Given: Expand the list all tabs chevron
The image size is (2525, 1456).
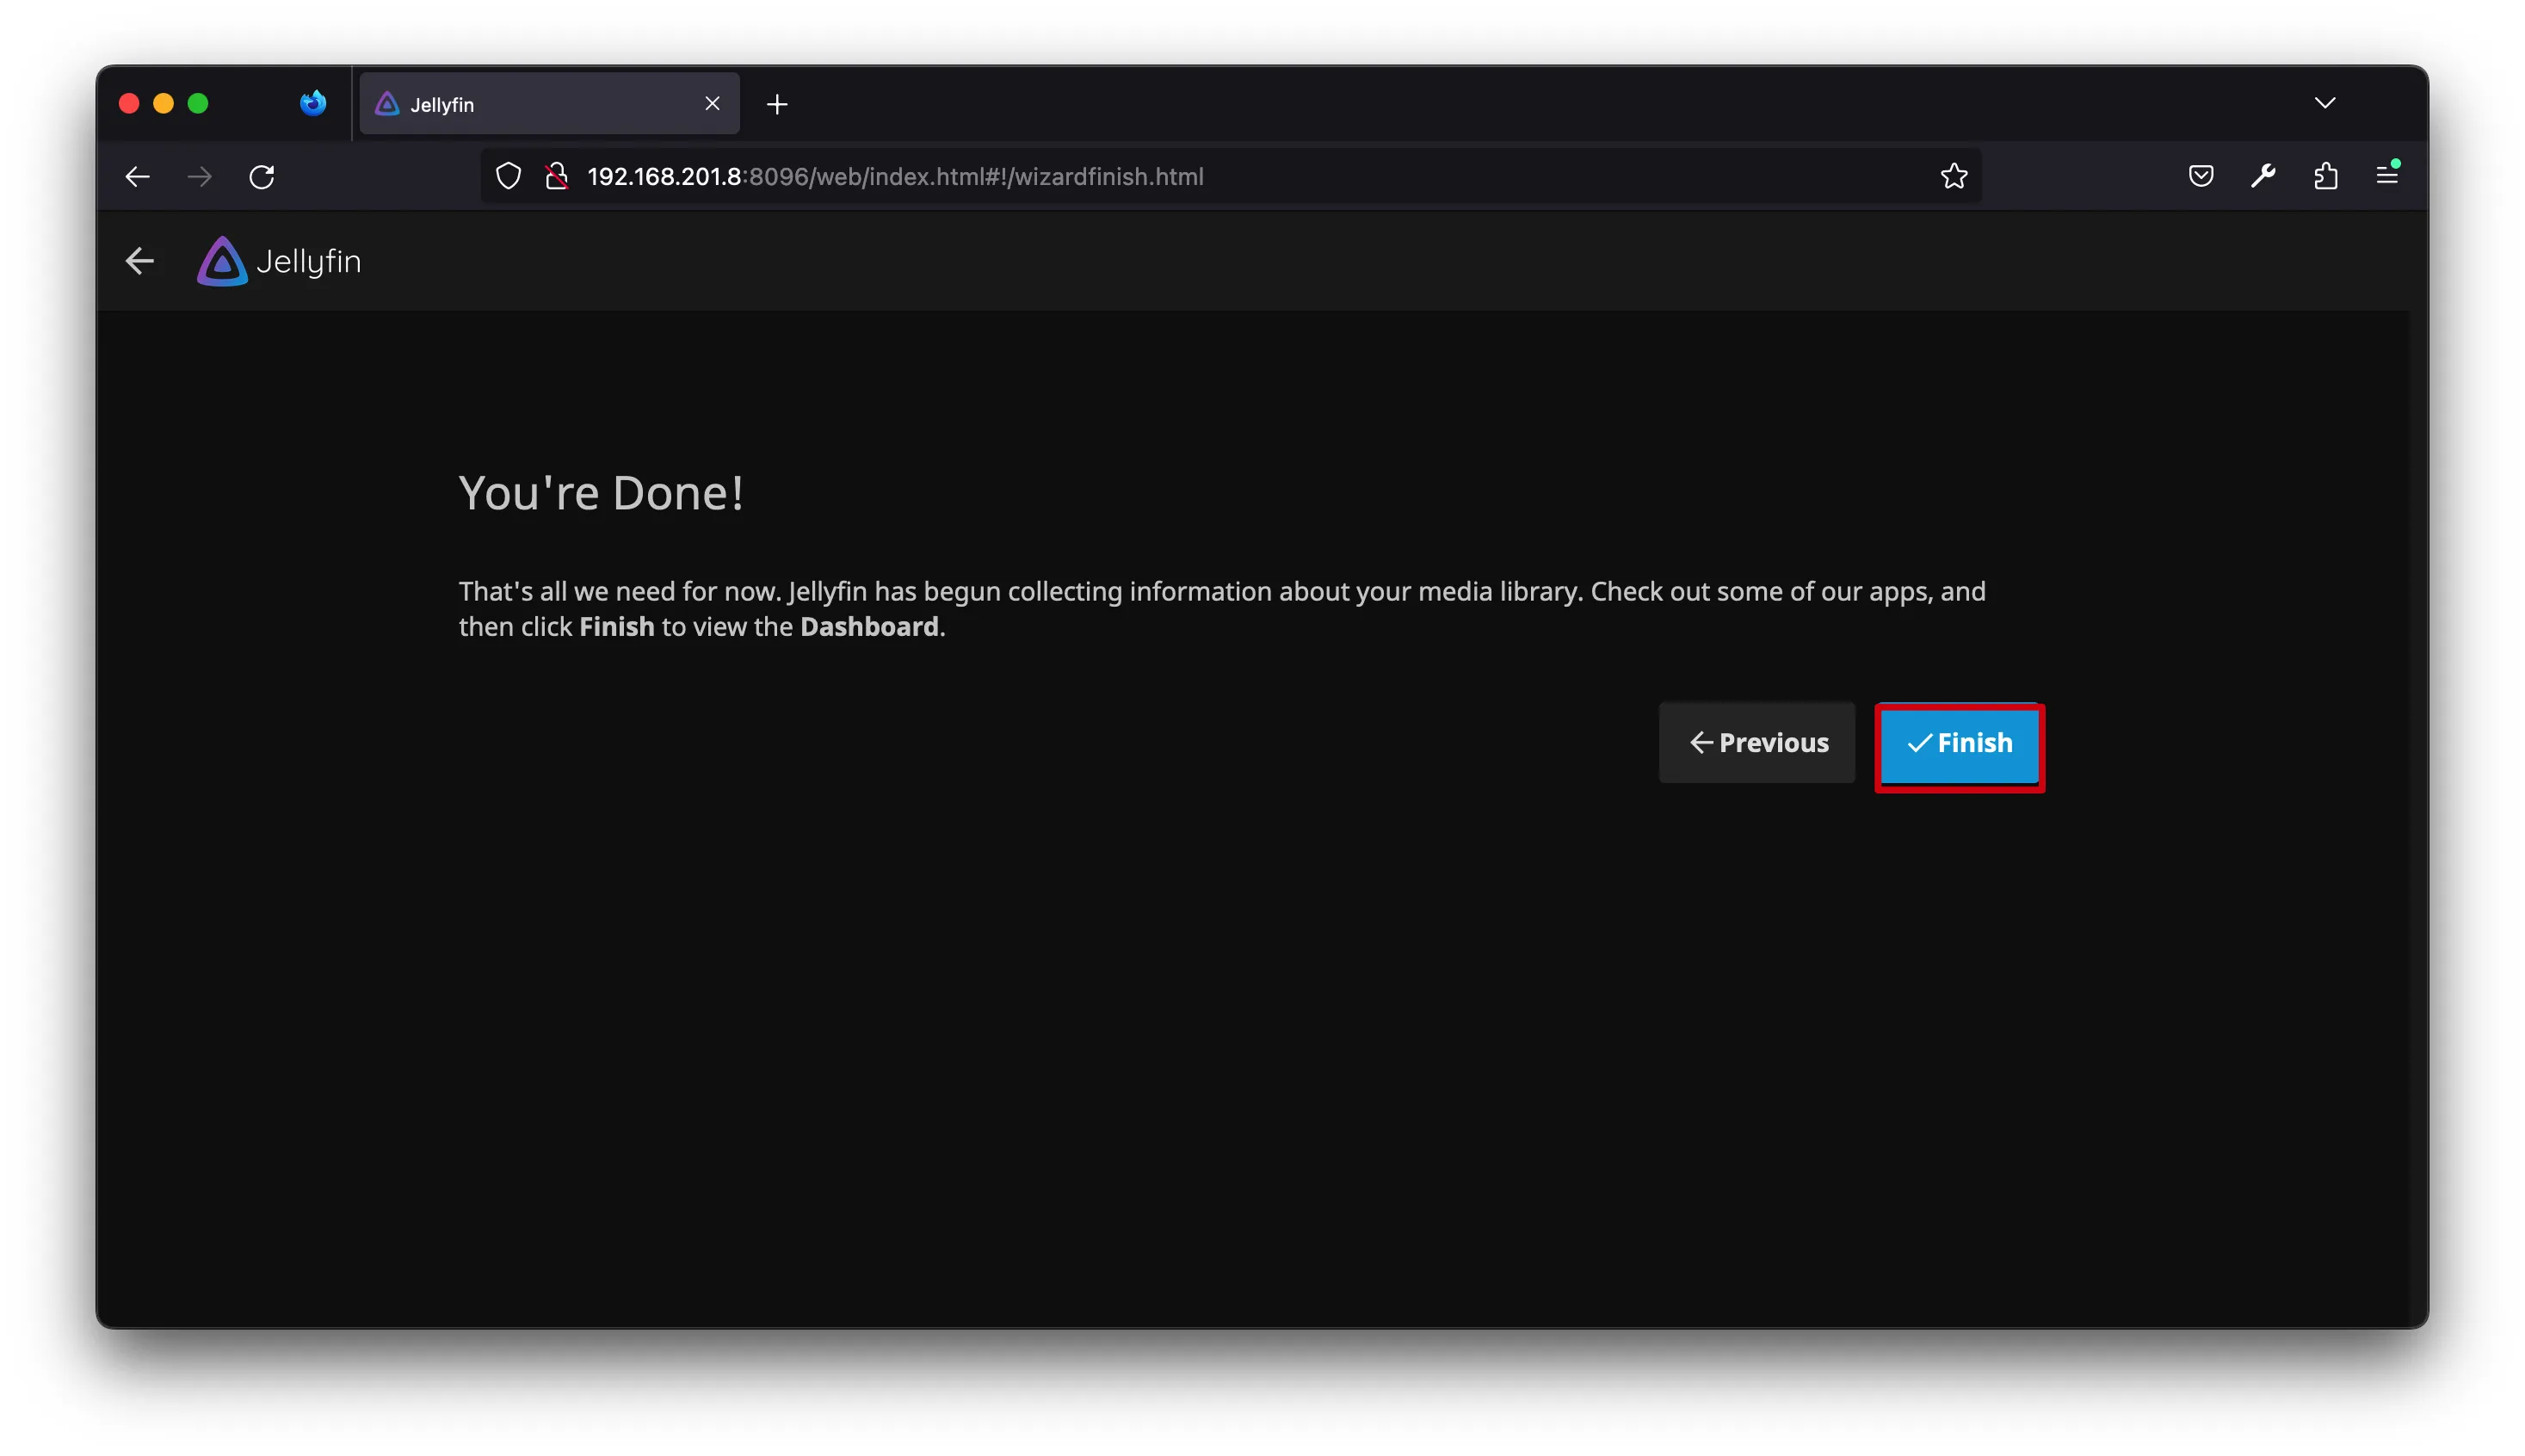Looking at the screenshot, I should (2324, 103).
